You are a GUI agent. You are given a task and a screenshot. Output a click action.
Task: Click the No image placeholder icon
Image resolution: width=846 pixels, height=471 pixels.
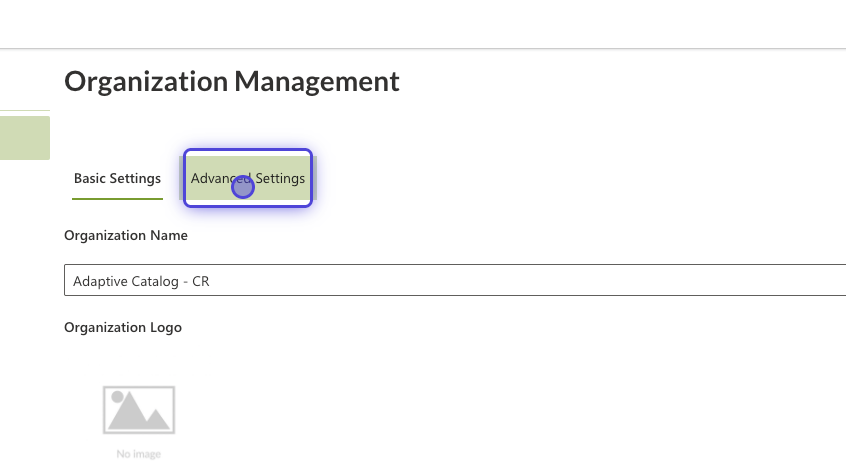pos(139,409)
